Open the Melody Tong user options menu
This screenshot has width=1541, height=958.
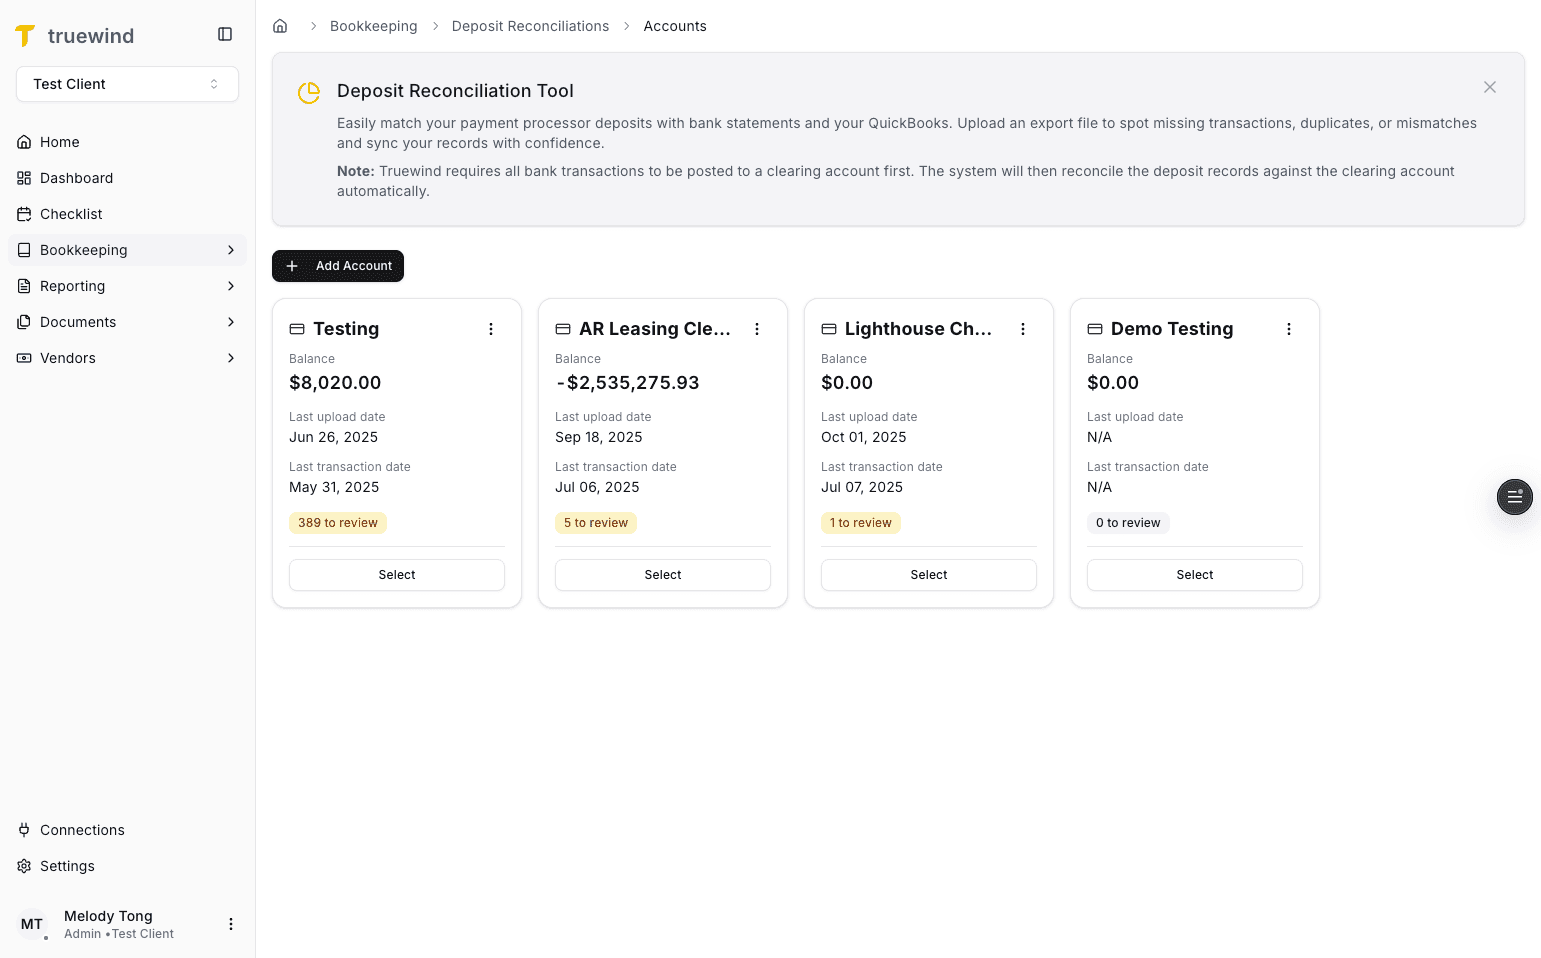click(x=231, y=923)
